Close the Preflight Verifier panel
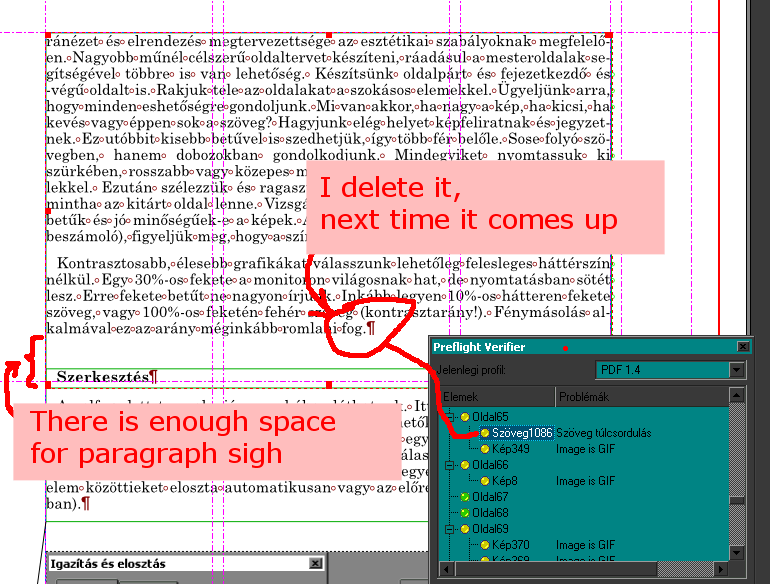The height and width of the screenshot is (584, 770). click(743, 346)
